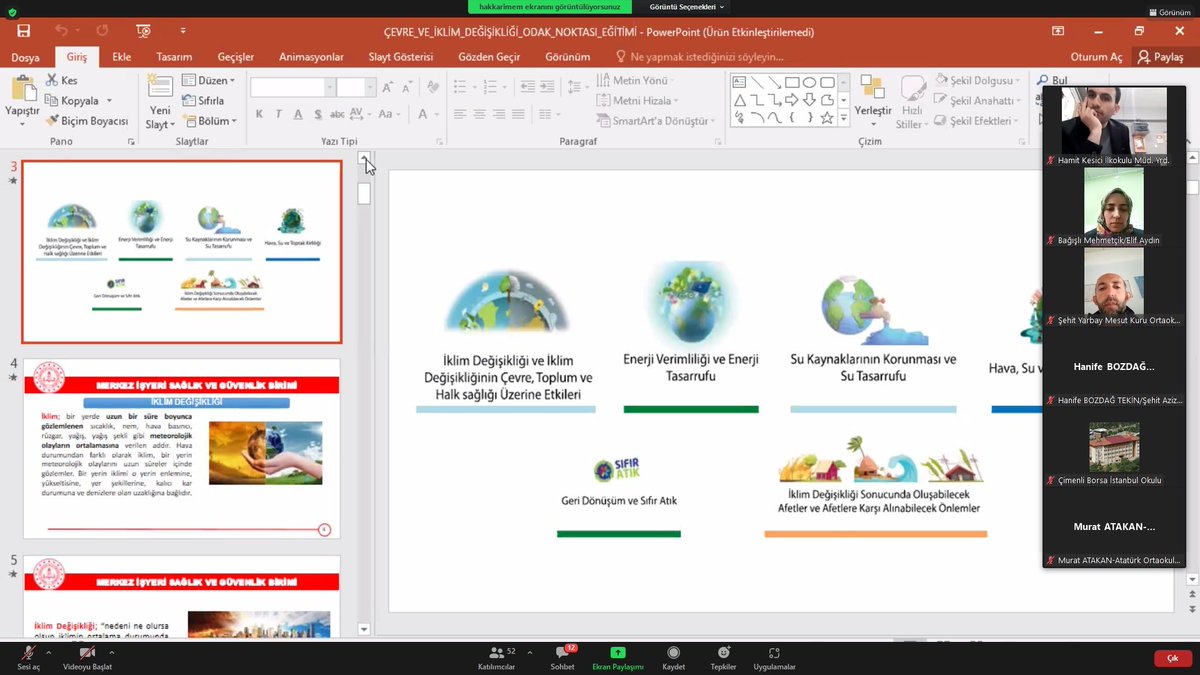
Task: Click the Ne yapmak istediğinizi söyleyin search box
Action: pos(699,57)
